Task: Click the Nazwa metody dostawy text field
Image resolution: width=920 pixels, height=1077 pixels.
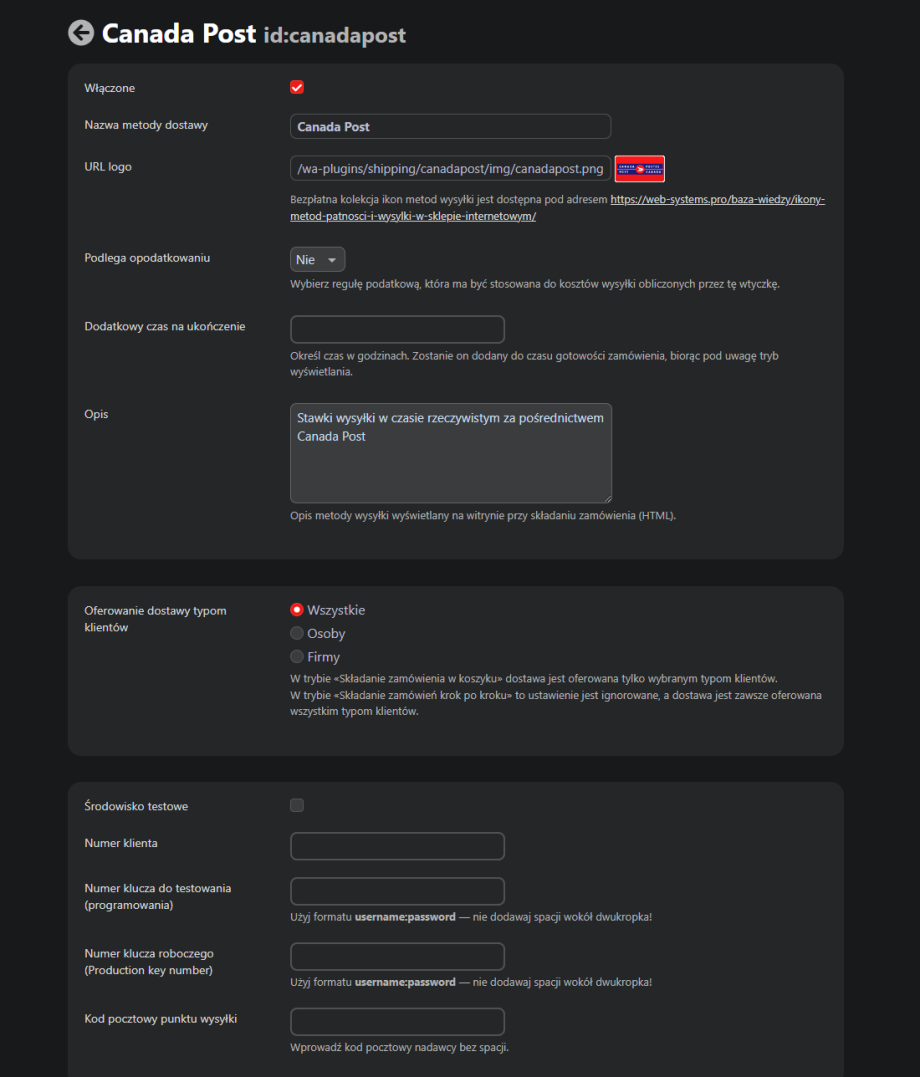Action: 450,127
